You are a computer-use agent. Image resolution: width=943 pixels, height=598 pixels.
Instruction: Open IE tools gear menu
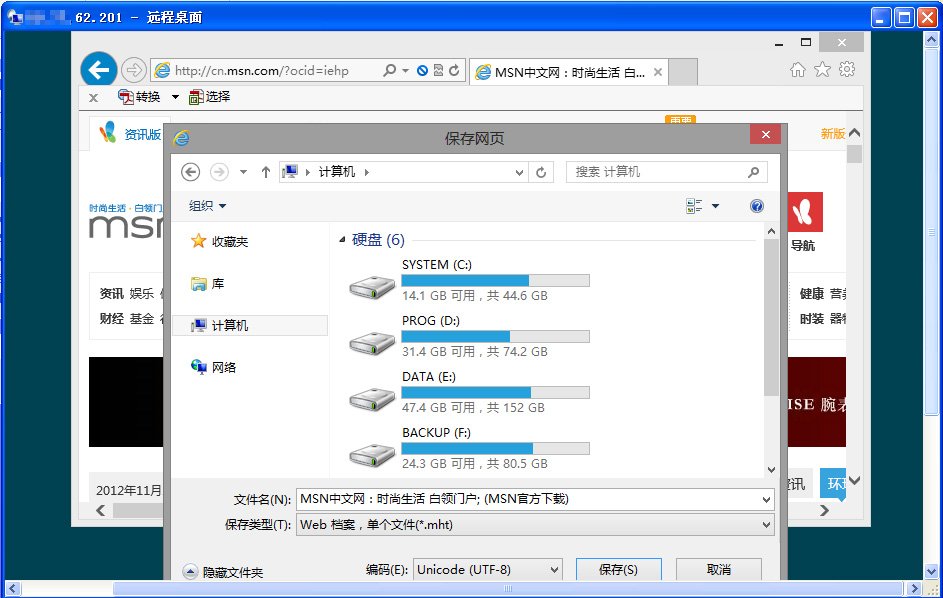[847, 69]
